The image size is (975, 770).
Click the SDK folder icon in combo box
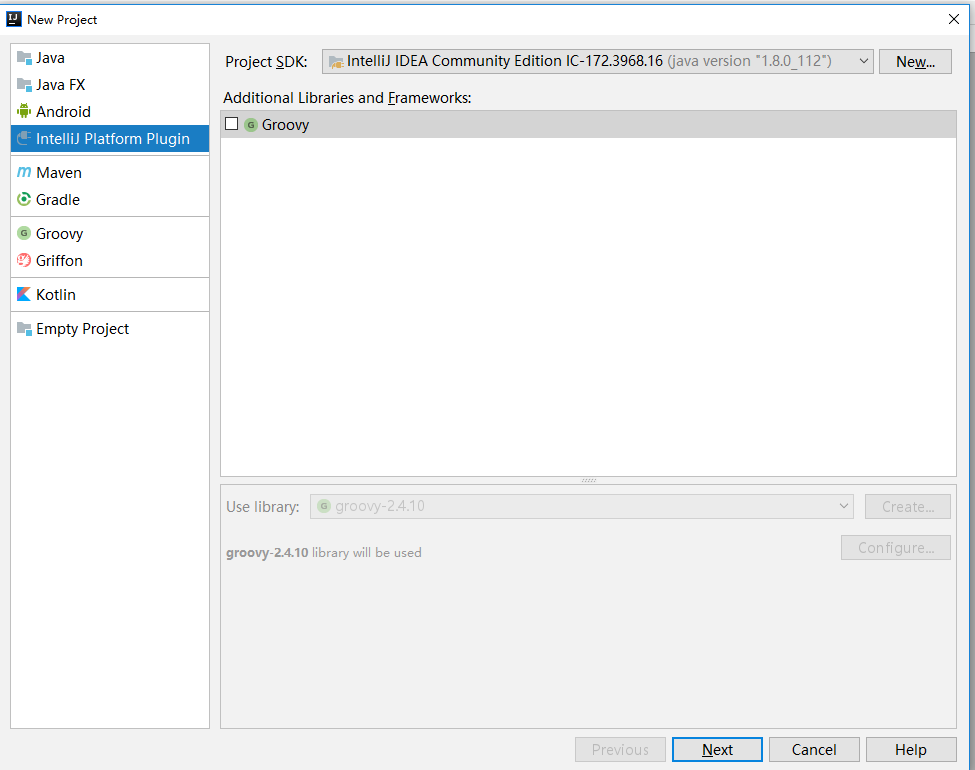pyautogui.click(x=336, y=62)
